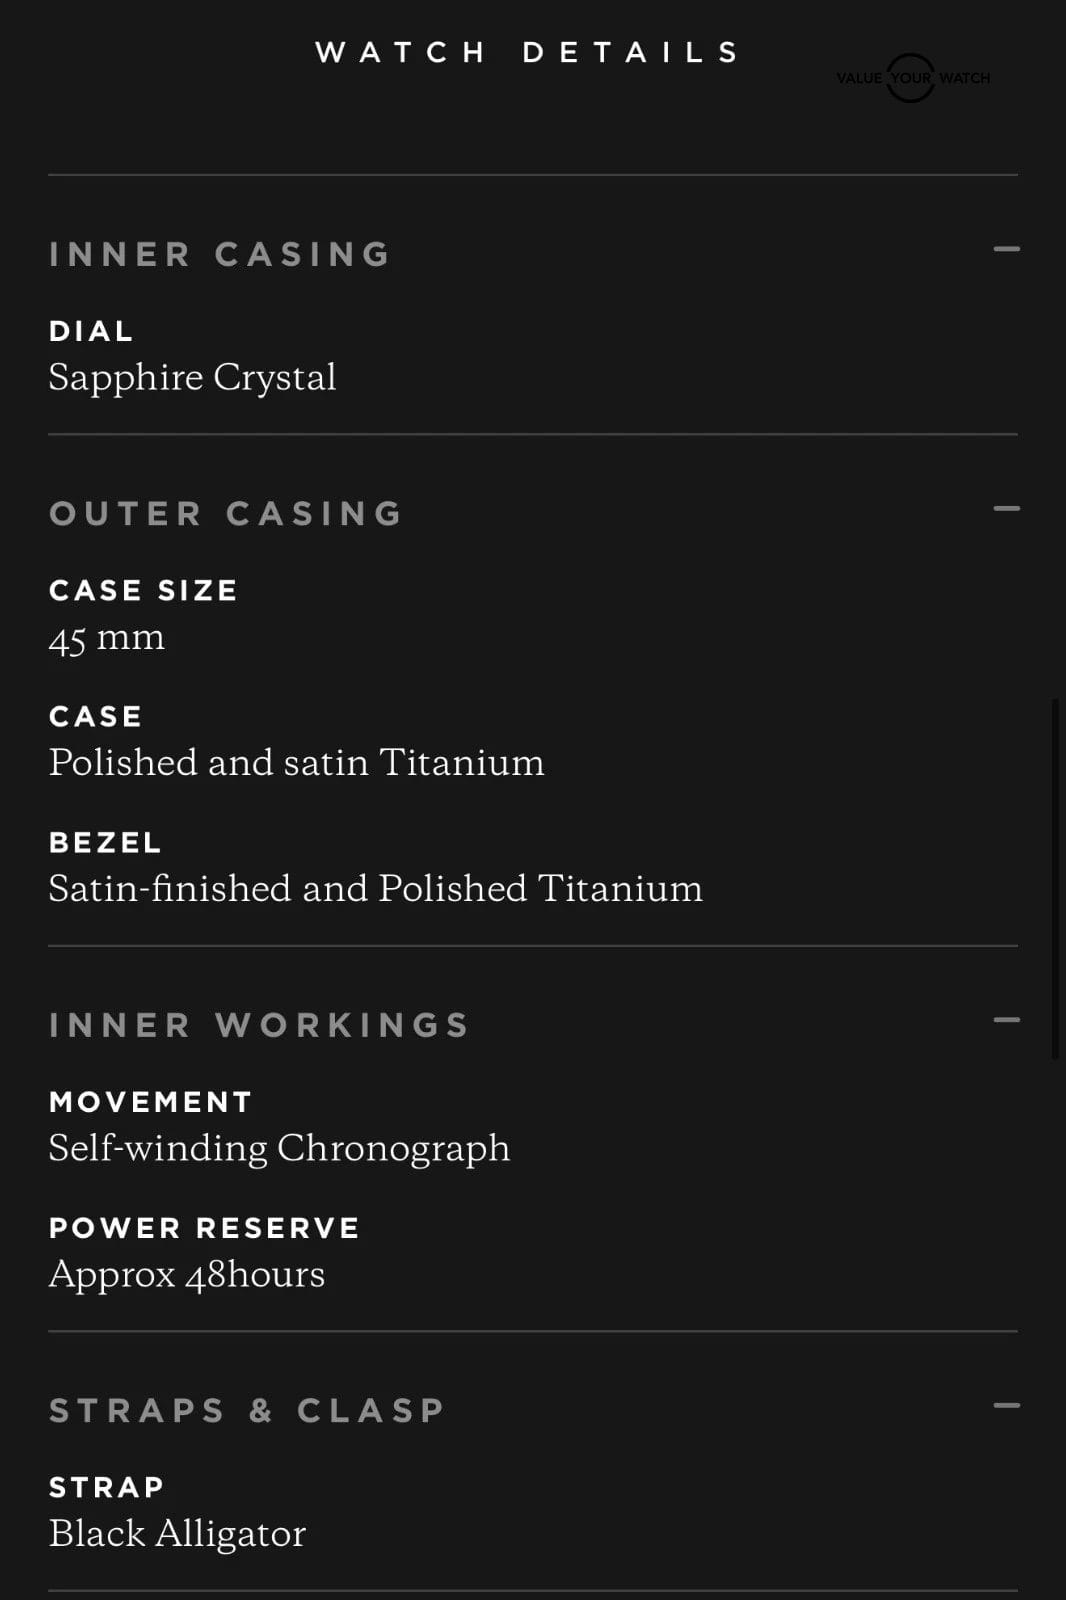Select the Sapphire Crystal dial value
The image size is (1066, 1600).
(x=192, y=378)
